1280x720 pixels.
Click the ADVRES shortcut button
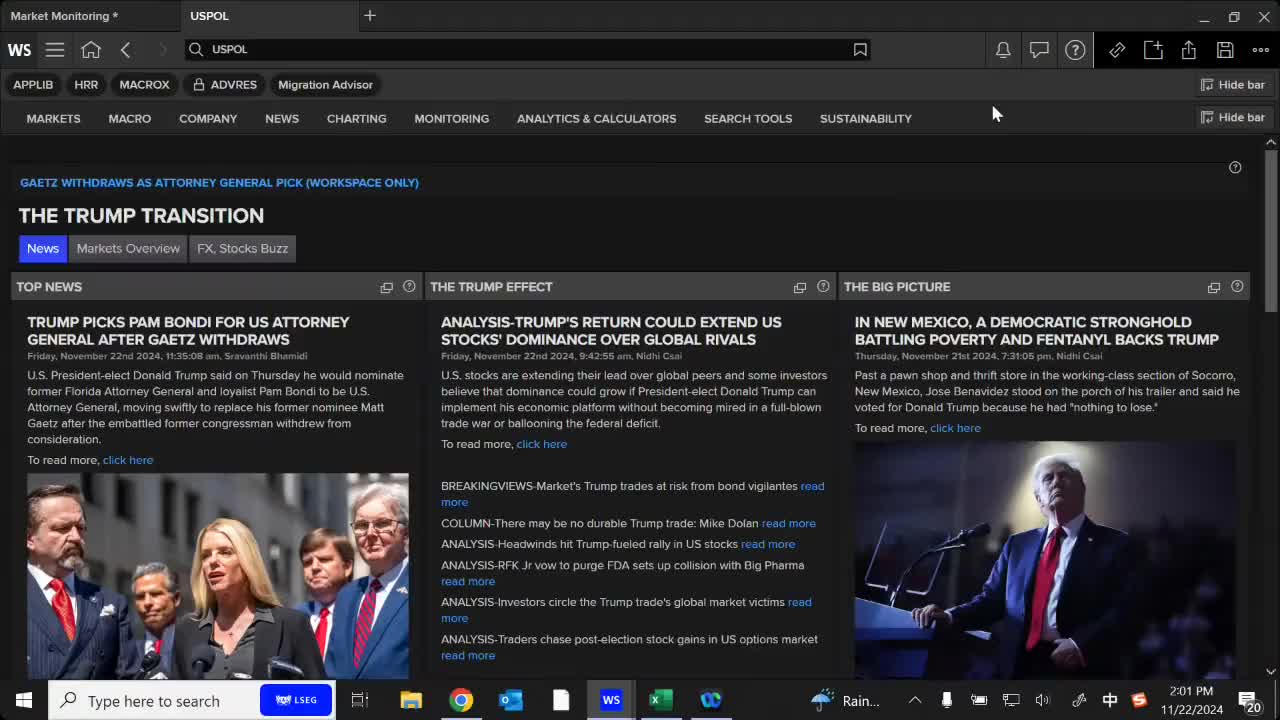pyautogui.click(x=225, y=85)
